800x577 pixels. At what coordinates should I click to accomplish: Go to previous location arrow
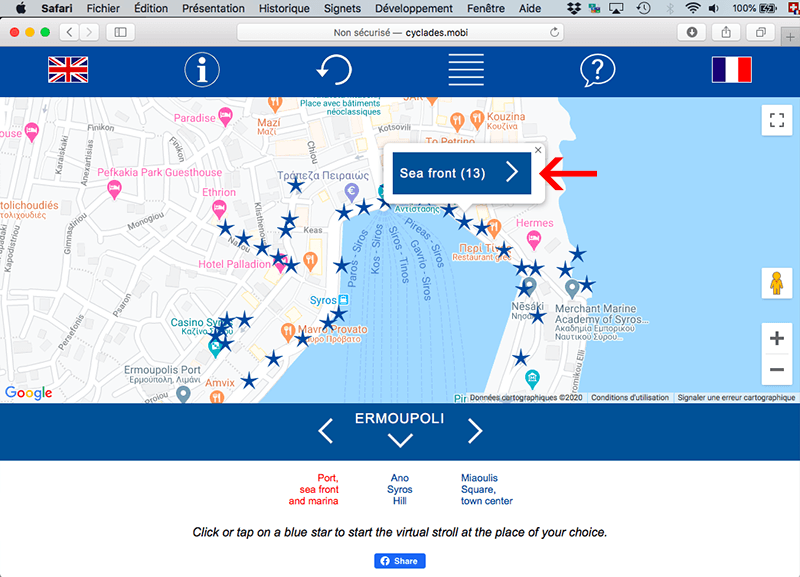(326, 431)
